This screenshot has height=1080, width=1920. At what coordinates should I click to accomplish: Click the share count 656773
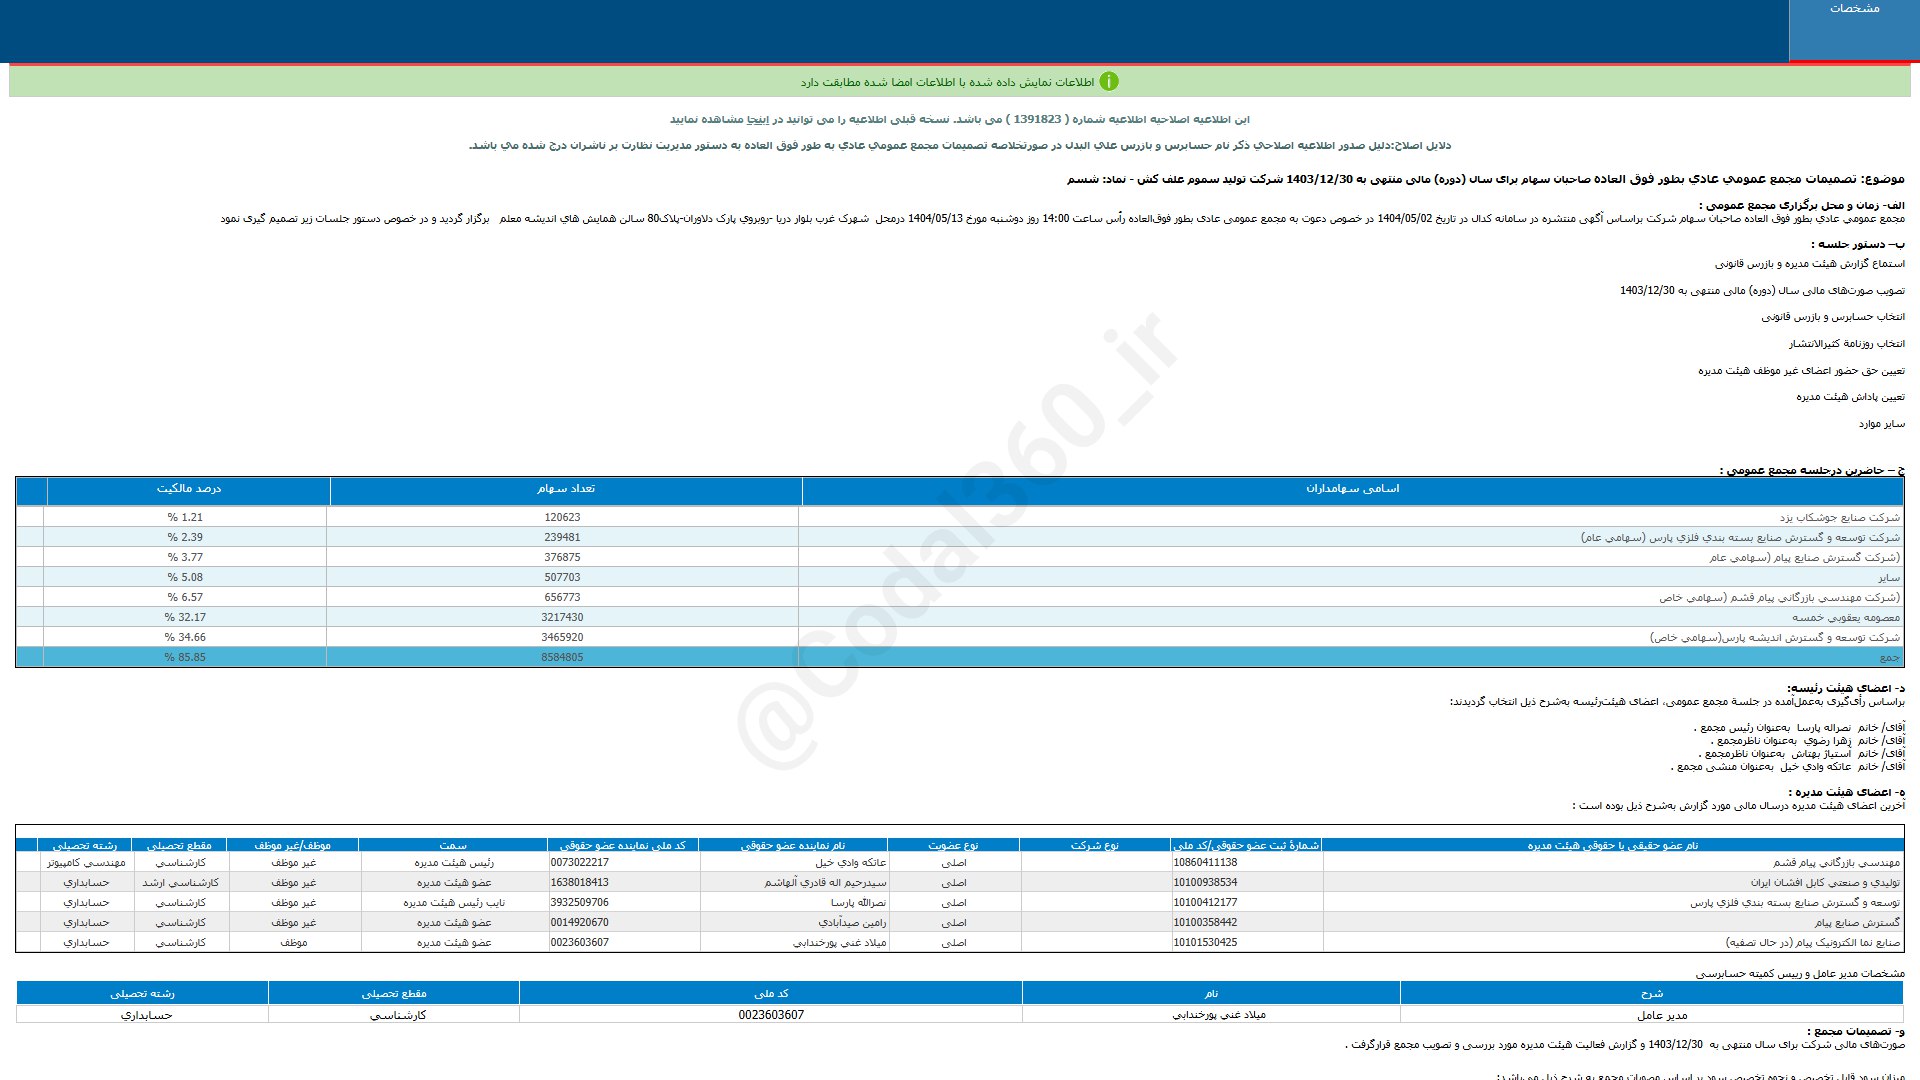pos(562,598)
